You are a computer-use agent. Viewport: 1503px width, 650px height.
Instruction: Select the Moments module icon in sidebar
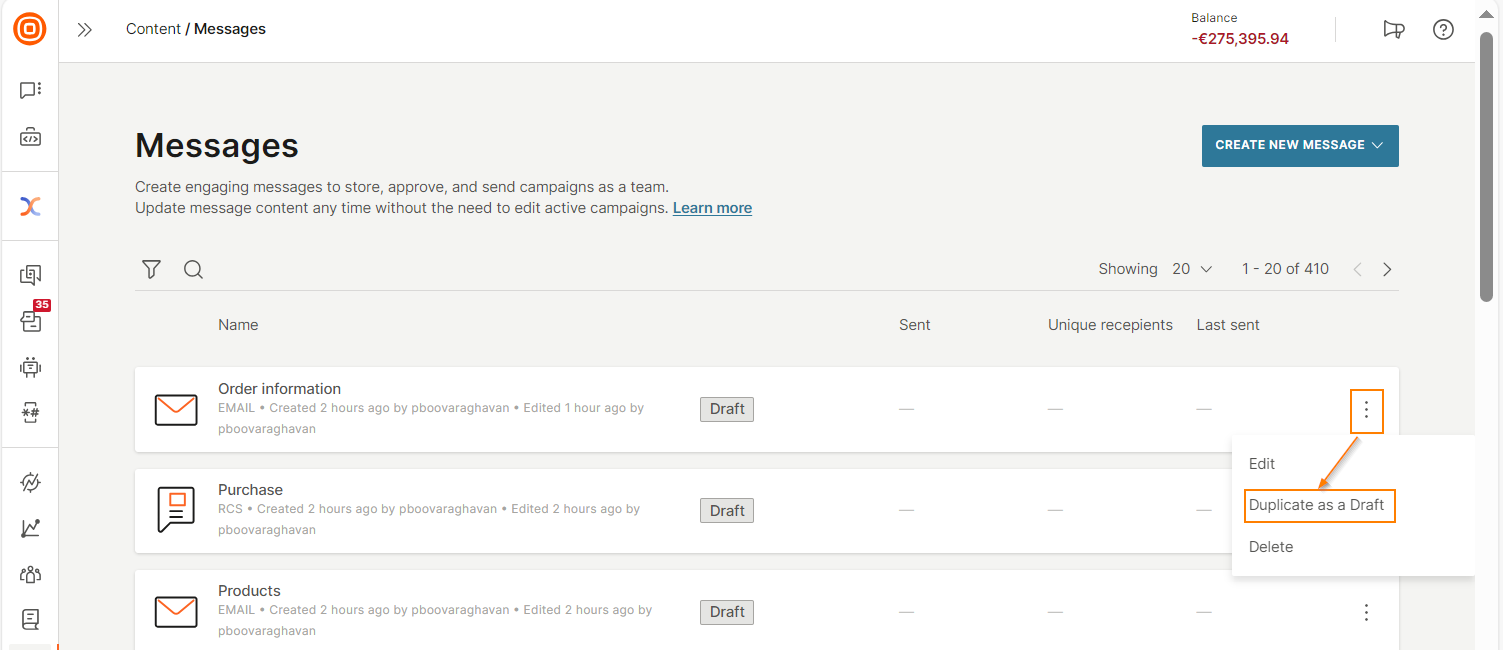pos(30,206)
